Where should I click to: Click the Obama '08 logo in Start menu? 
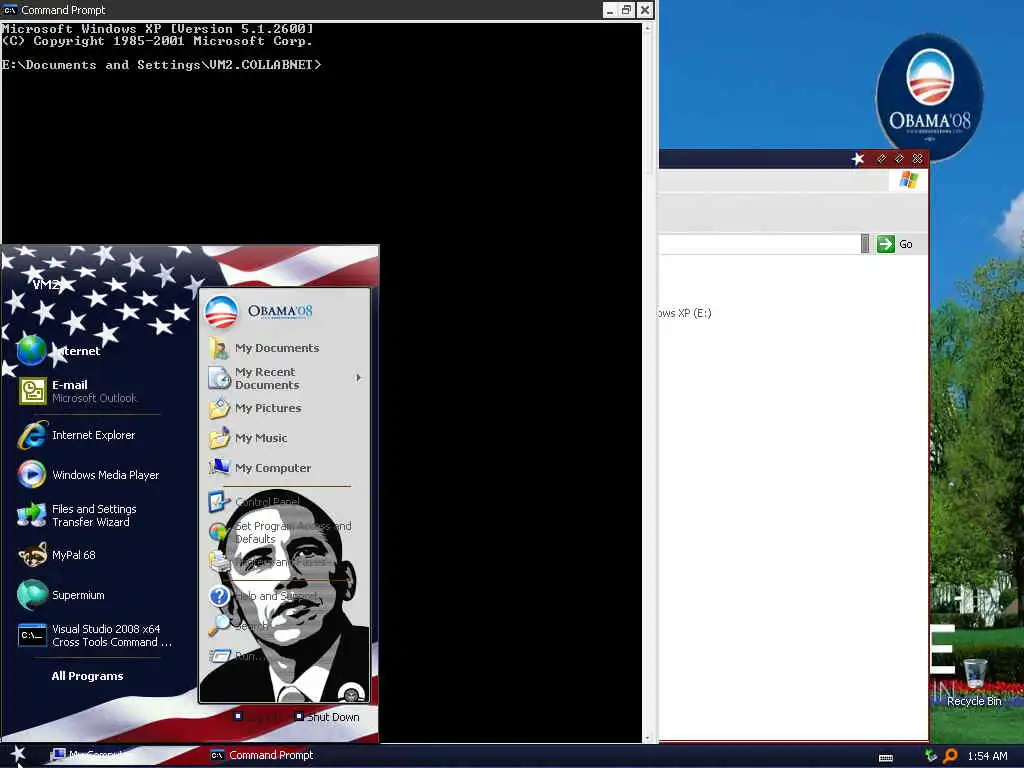click(x=259, y=312)
